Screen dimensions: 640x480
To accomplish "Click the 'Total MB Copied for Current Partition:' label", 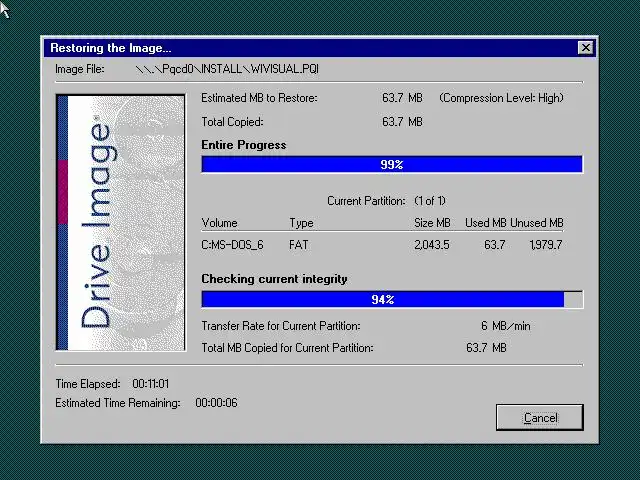I will [287, 348].
